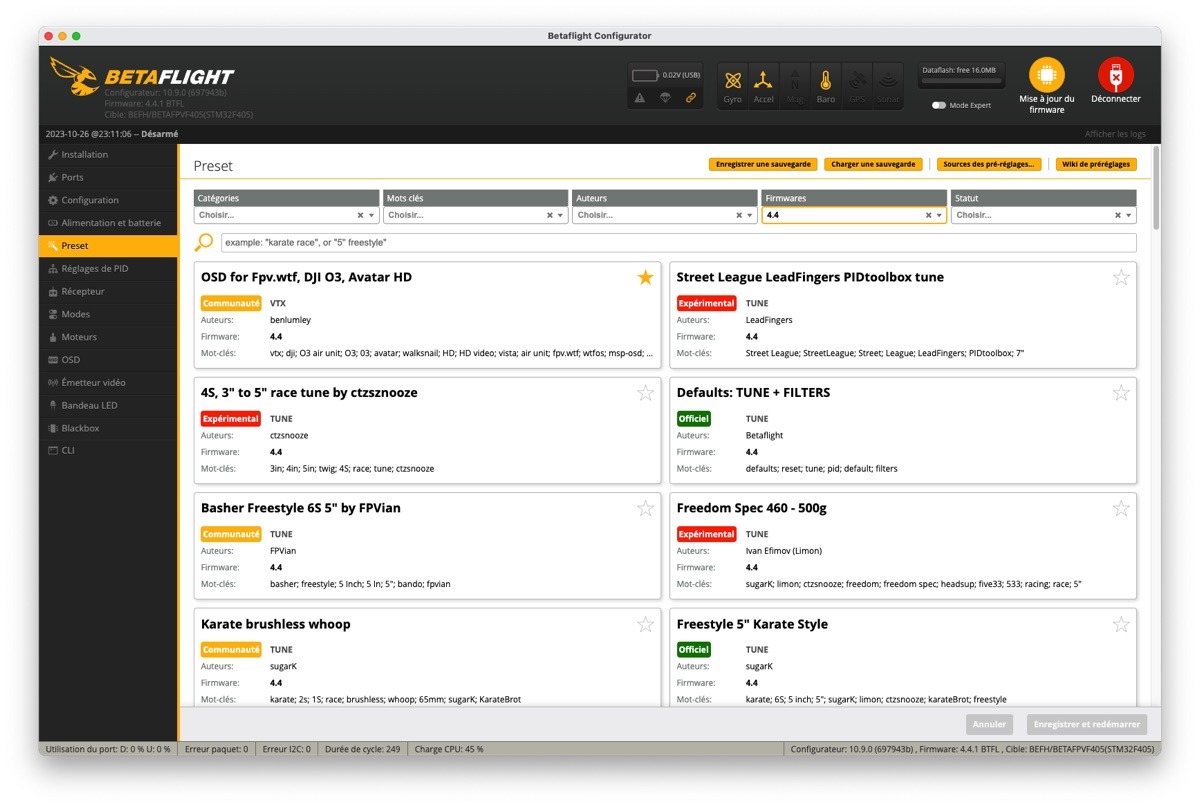Click Charger une sauvegarde button
The height and width of the screenshot is (807, 1200).
tap(873, 164)
